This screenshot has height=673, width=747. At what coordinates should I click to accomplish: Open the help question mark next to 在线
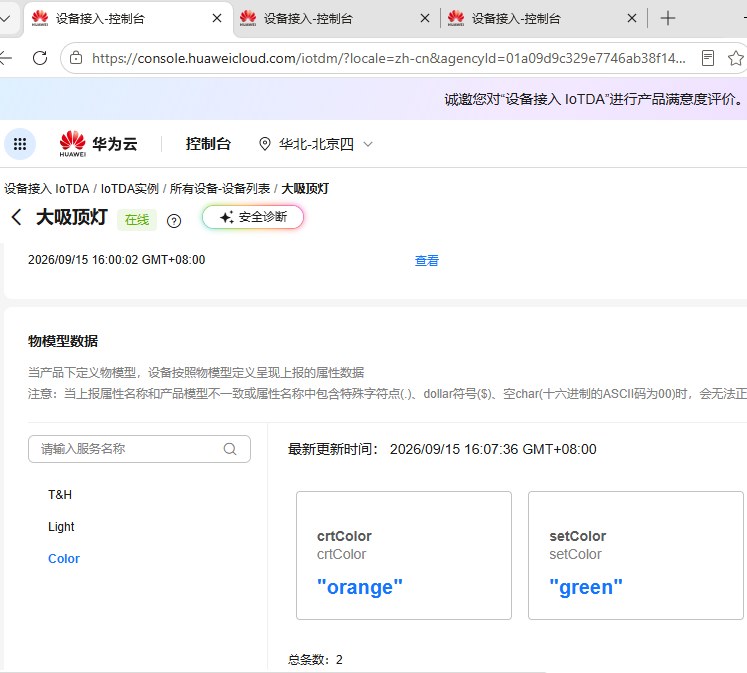click(174, 221)
